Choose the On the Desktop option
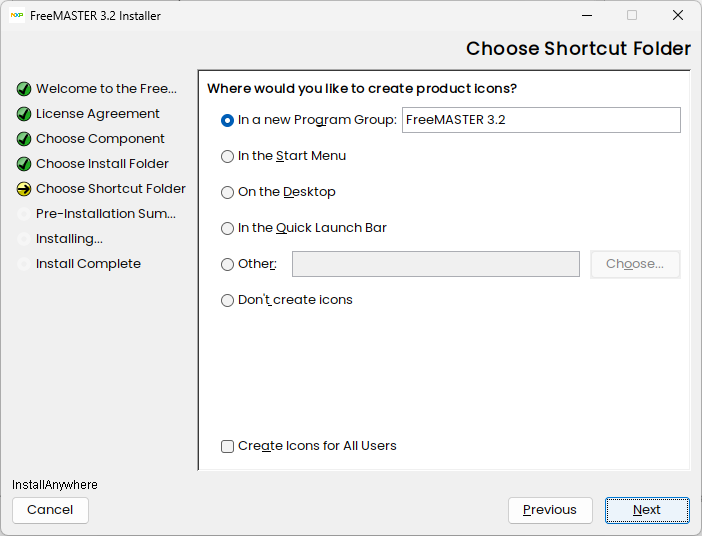The width and height of the screenshot is (702, 536). (227, 193)
